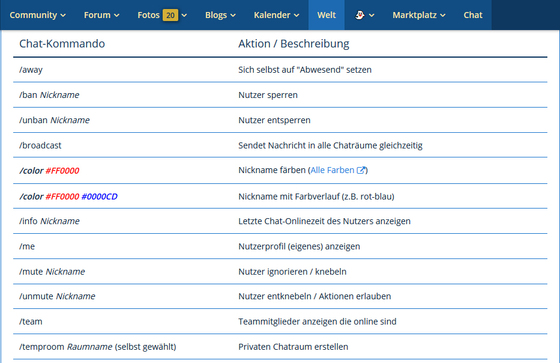Click the Aktion / Beschreibung header
The height and width of the screenshot is (363, 560).
tap(294, 44)
